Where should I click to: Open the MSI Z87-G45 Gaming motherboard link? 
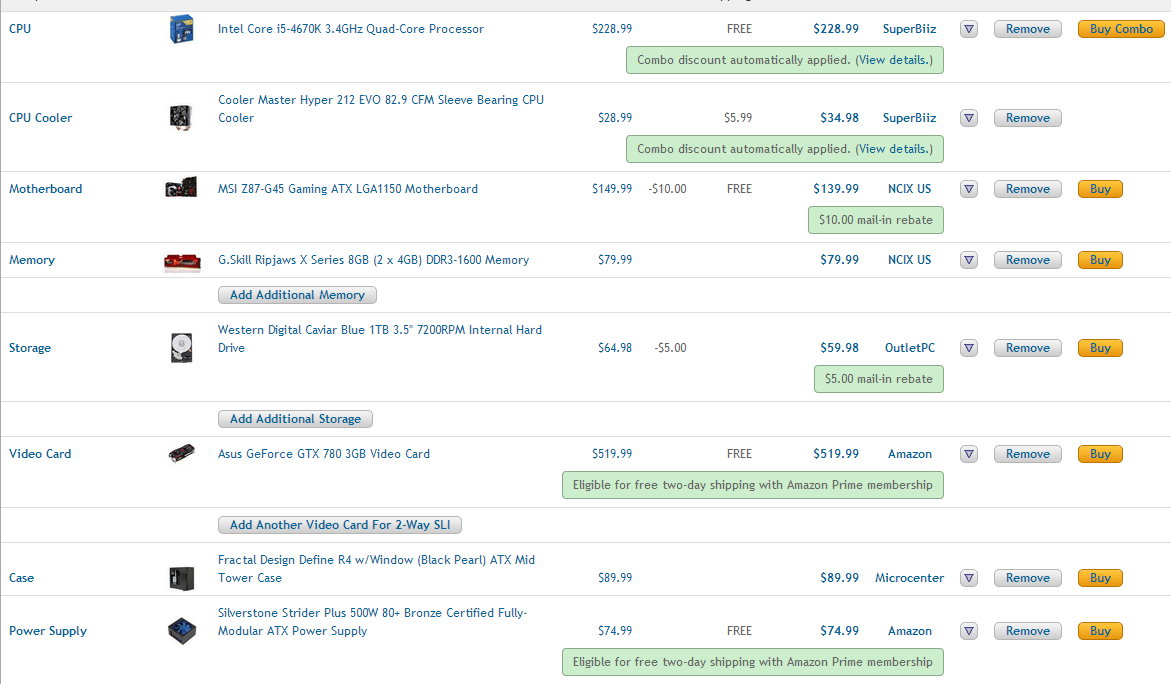348,189
